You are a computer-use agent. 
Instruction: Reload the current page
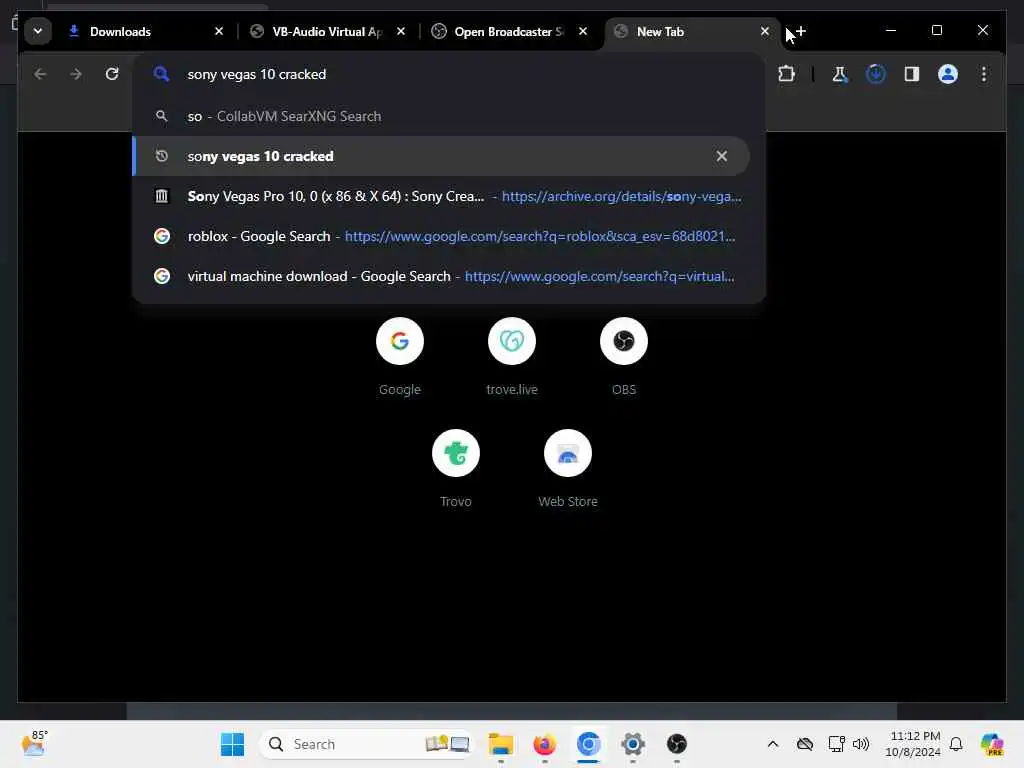pyautogui.click(x=112, y=74)
